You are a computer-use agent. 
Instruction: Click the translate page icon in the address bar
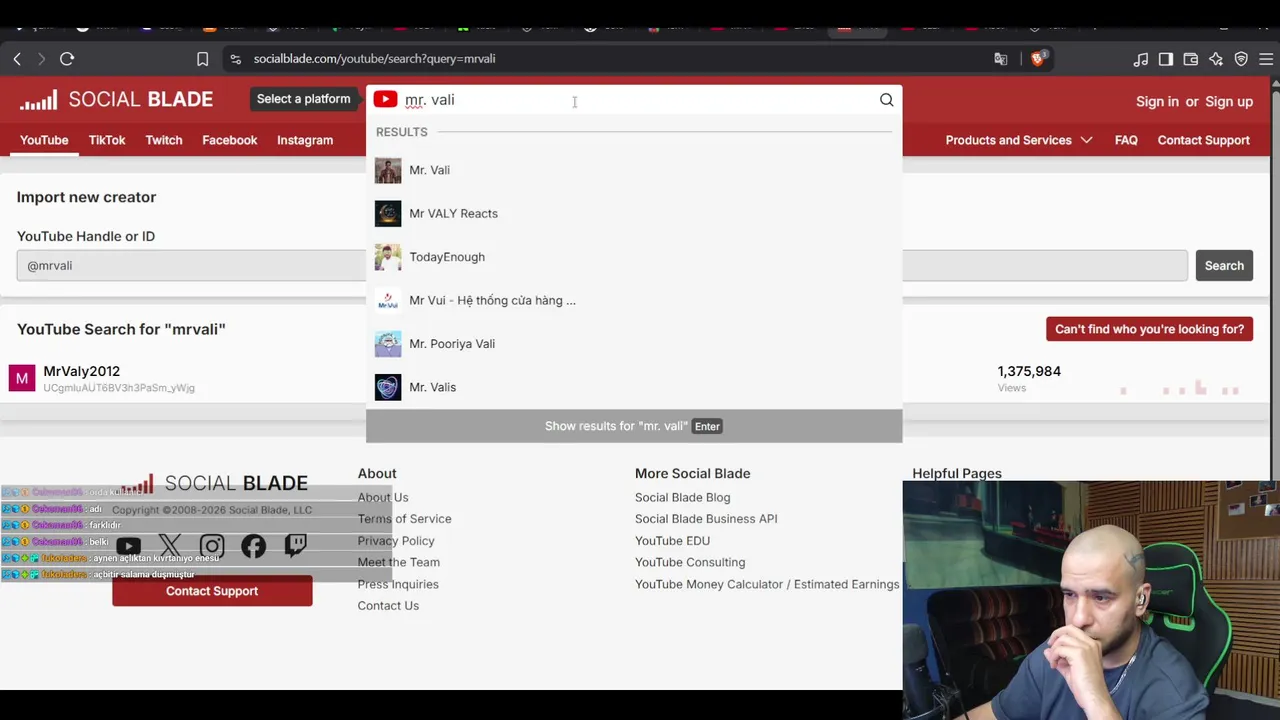coord(1001,59)
